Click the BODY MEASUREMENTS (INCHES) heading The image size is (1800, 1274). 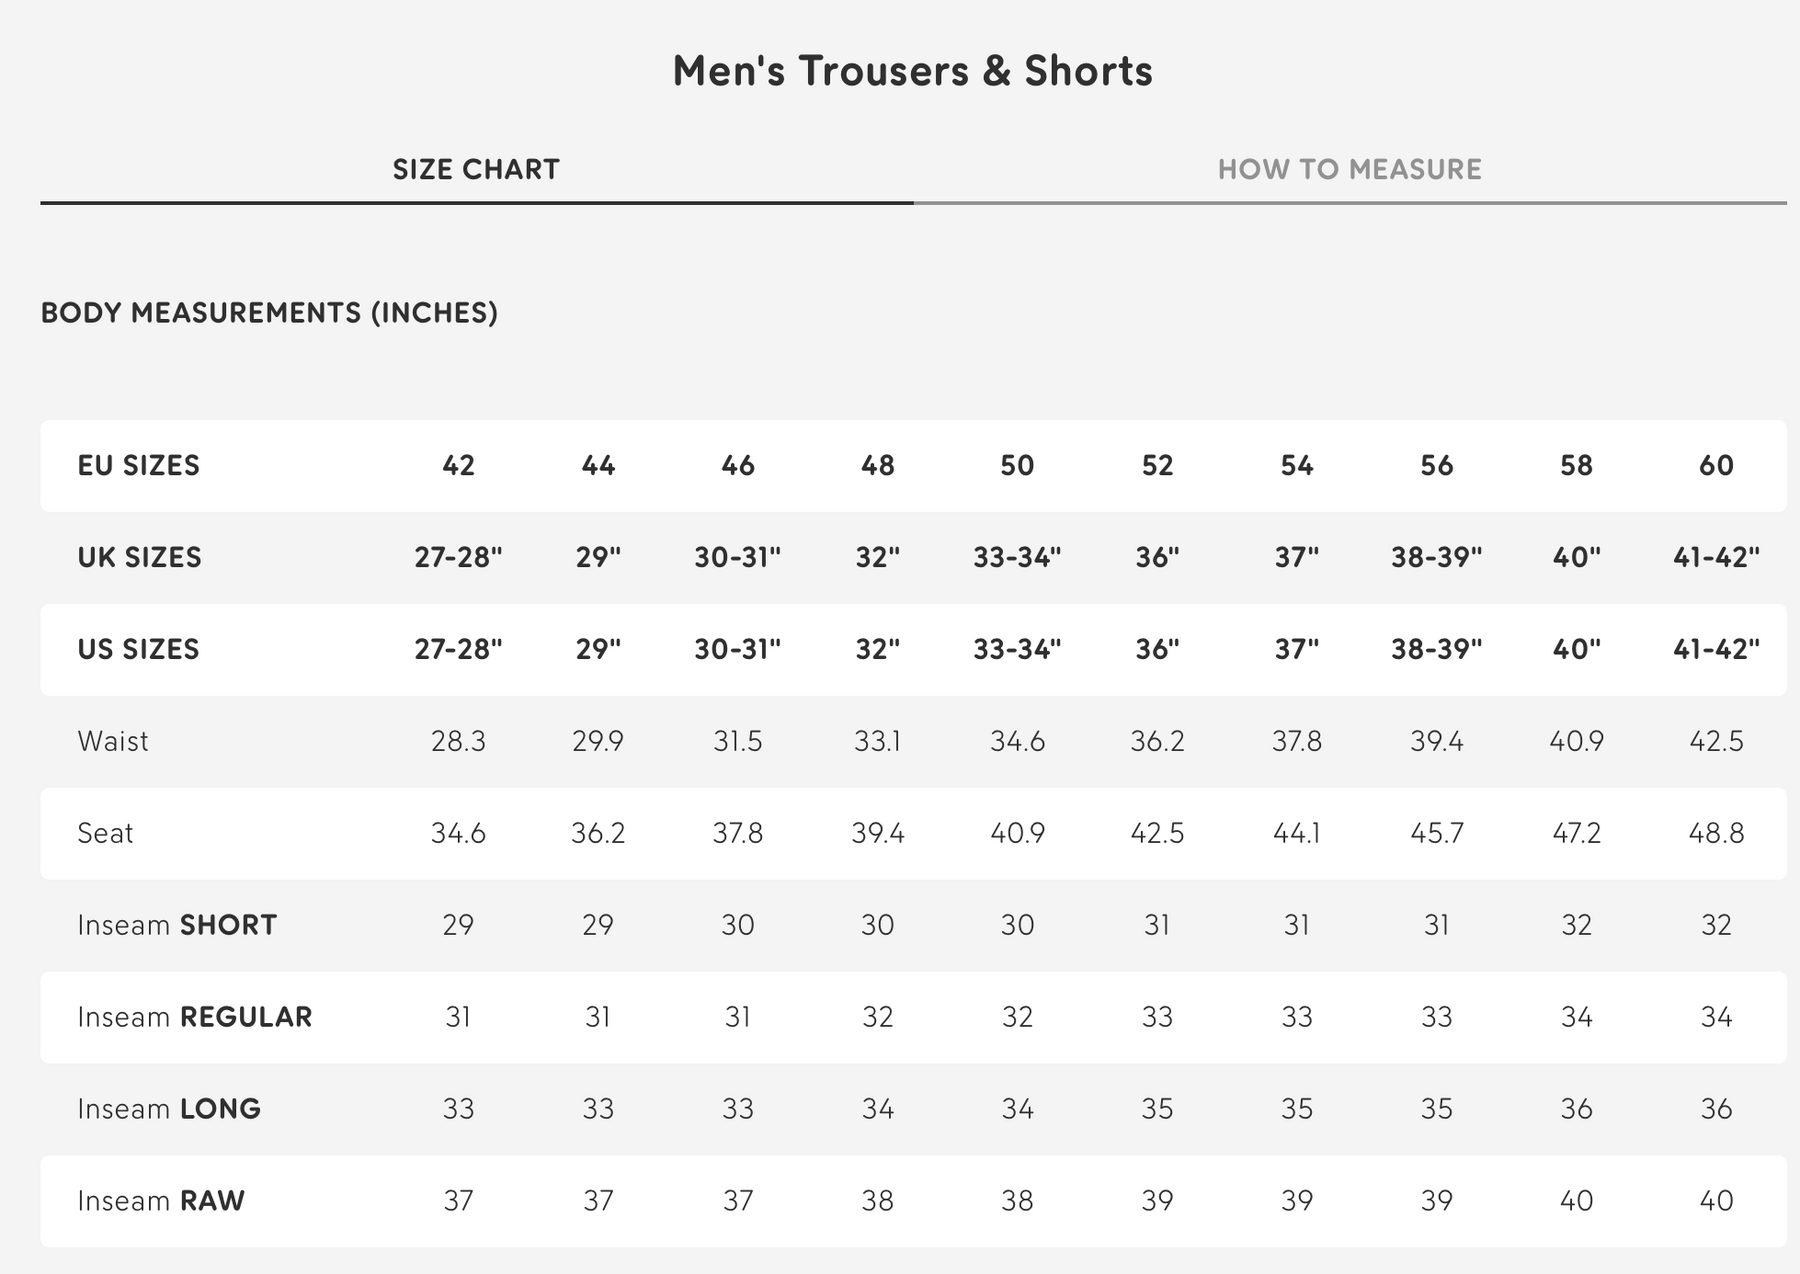269,313
